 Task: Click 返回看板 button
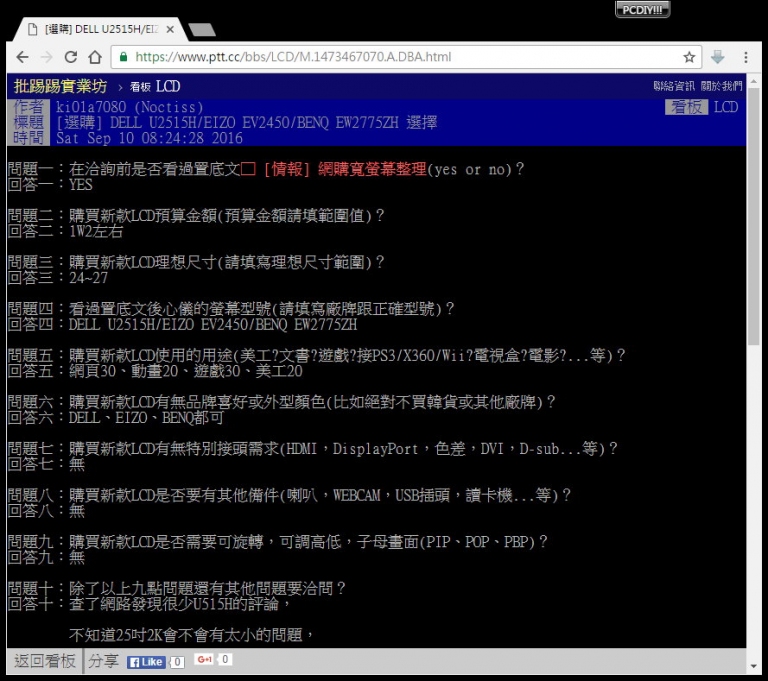(x=45, y=661)
